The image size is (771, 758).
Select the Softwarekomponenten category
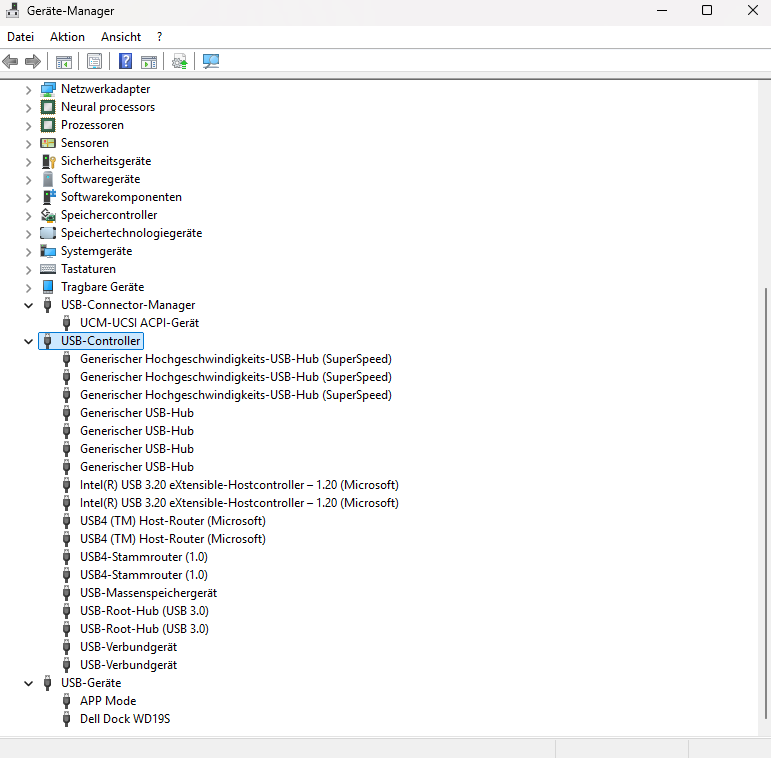121,197
